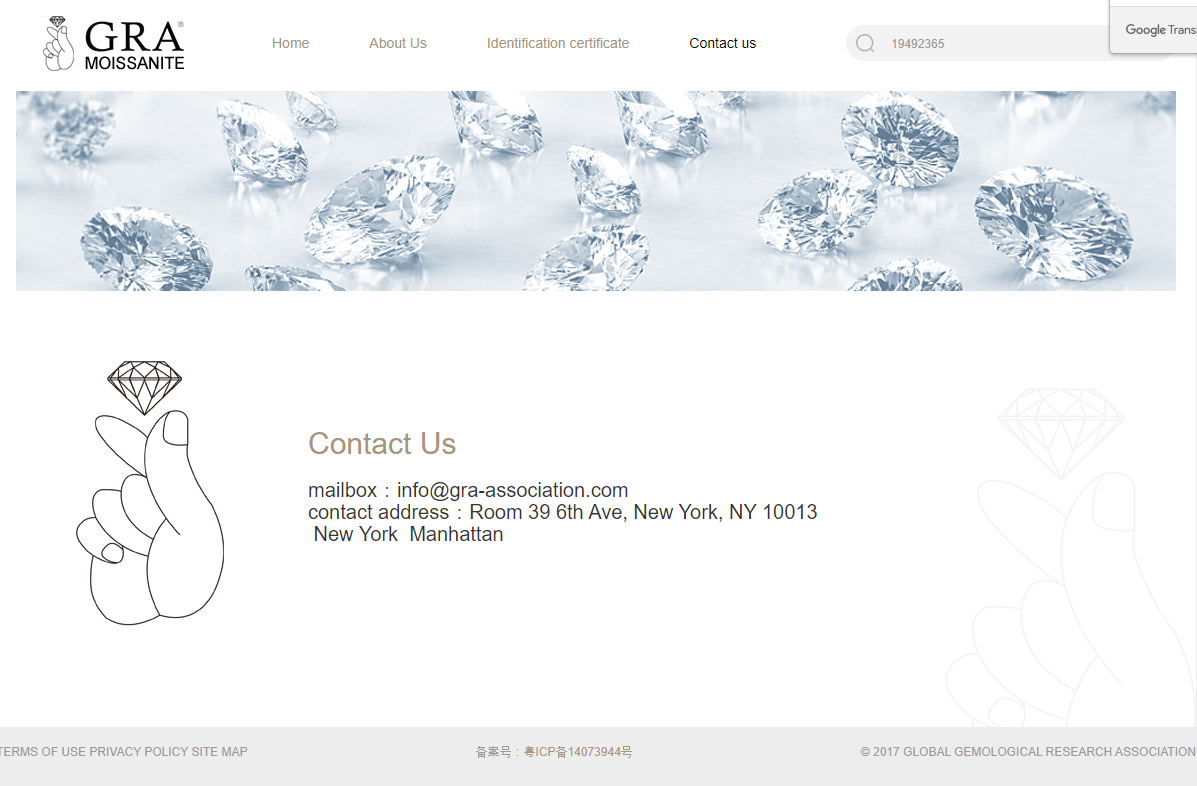Click the diamonds banner image
The height and width of the screenshot is (786, 1197).
tap(595, 191)
